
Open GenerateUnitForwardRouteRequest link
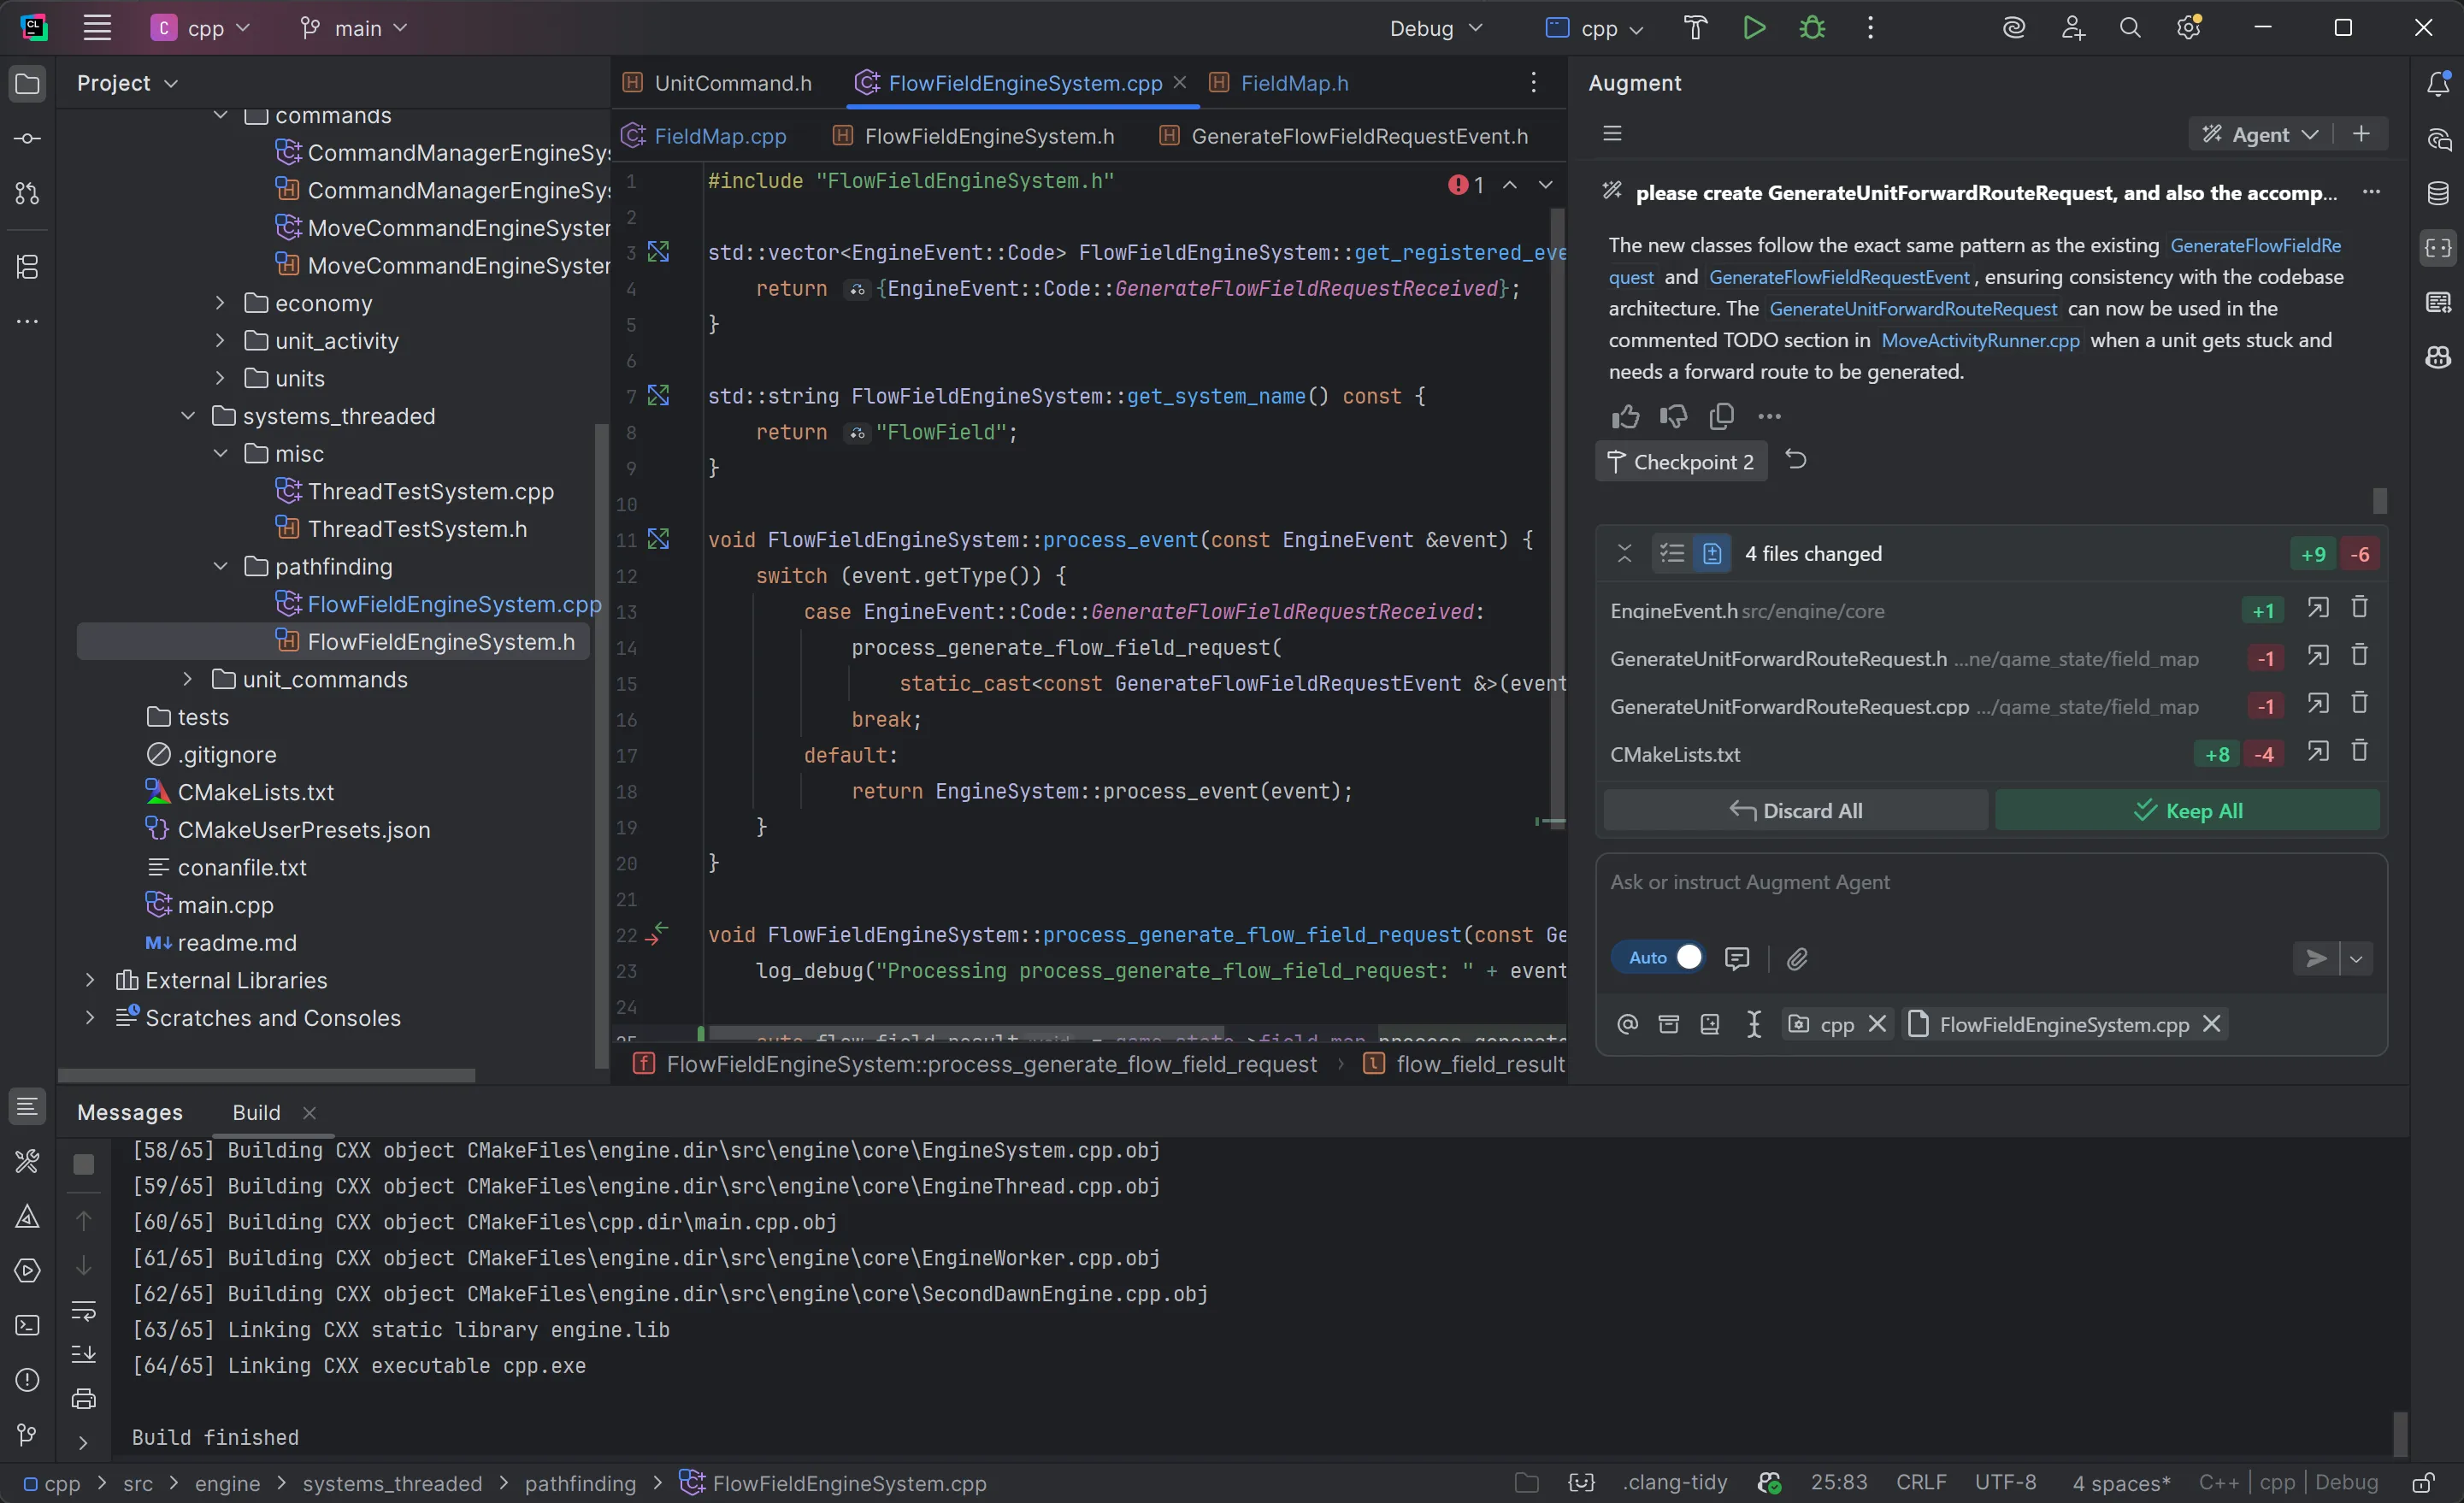click(x=1913, y=309)
